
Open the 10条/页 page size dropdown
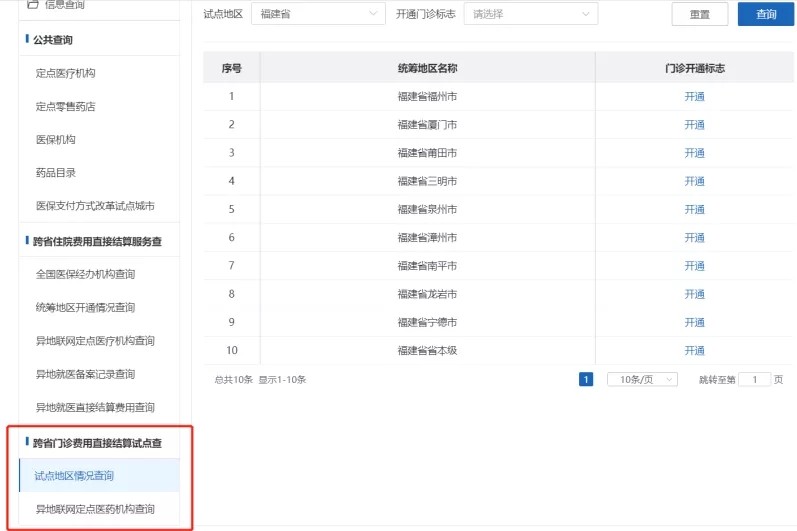tap(642, 380)
